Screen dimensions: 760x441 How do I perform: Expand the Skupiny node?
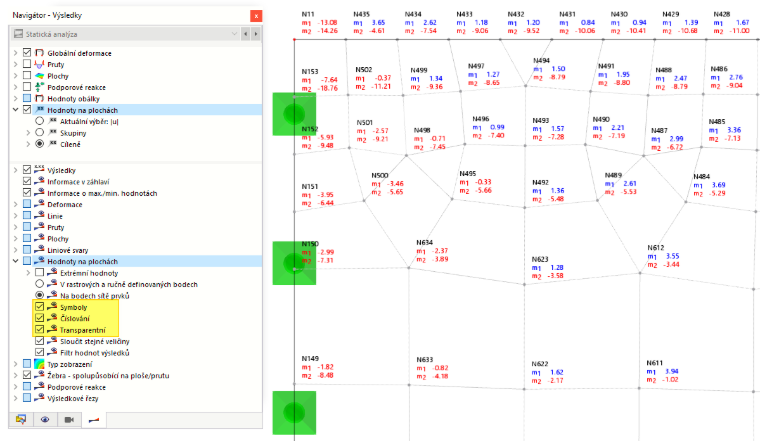(28, 133)
